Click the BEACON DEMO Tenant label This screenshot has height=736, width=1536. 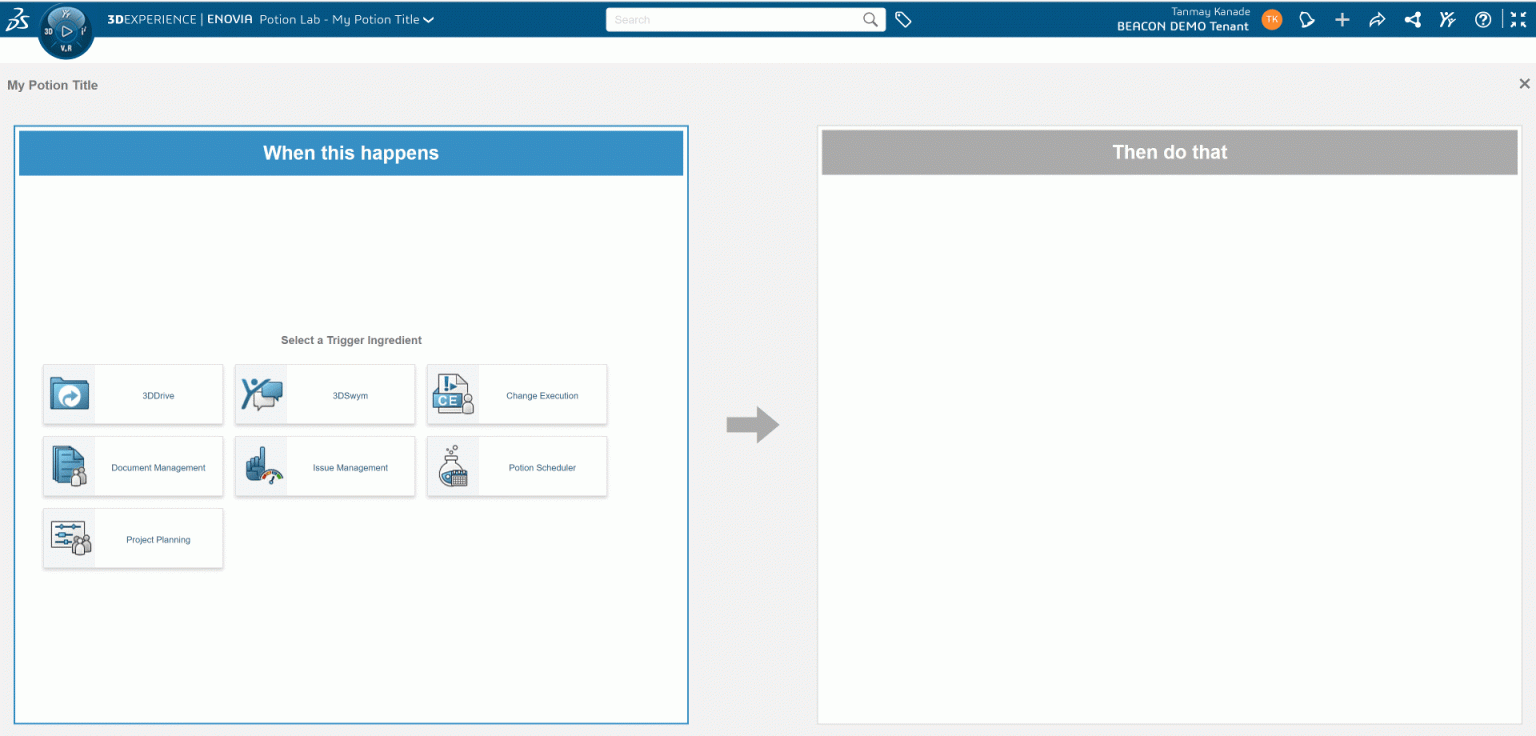click(x=1183, y=27)
